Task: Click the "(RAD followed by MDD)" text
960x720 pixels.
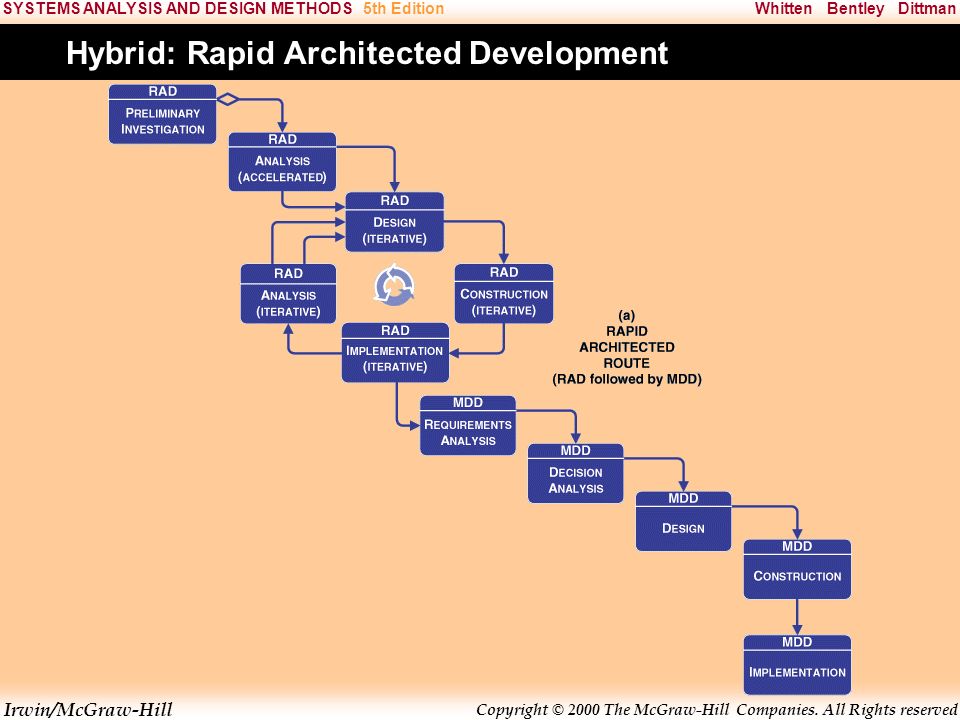Action: pyautogui.click(x=627, y=379)
